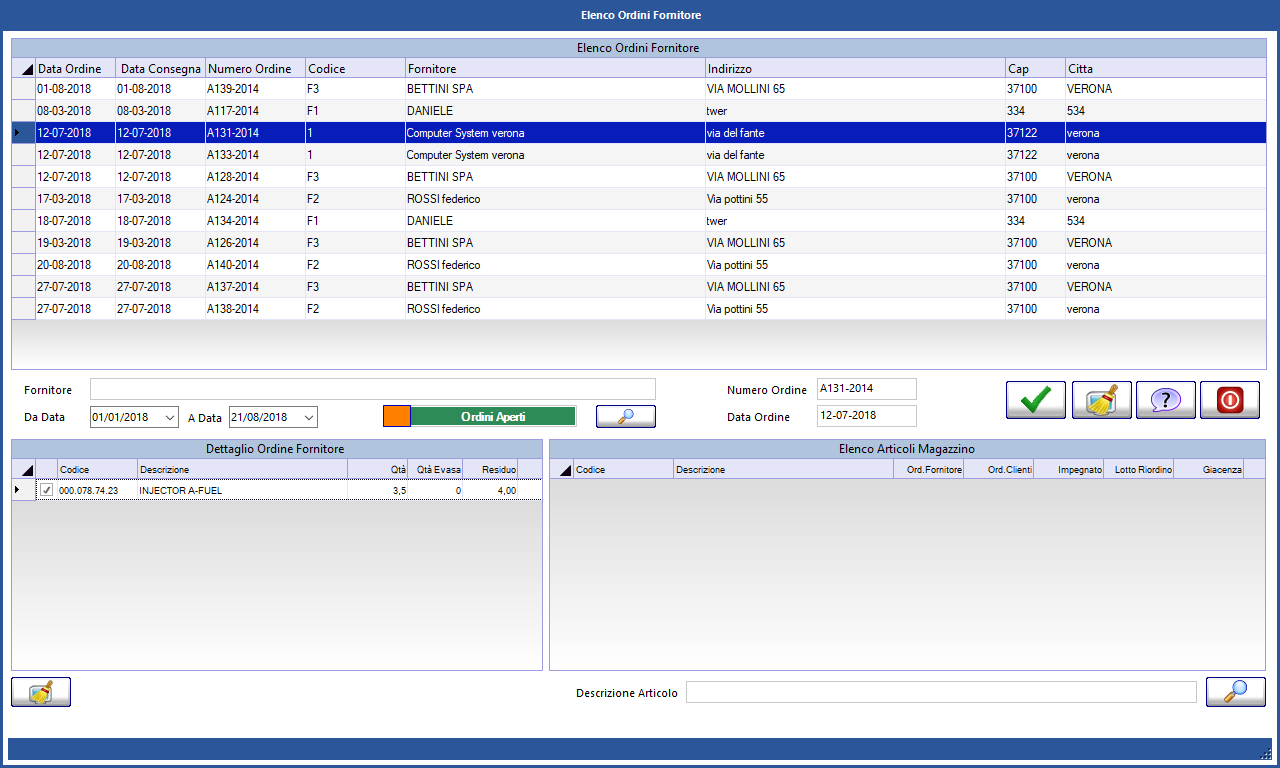This screenshot has width=1280, height=768.
Task: Click the green checkmark confirm button
Action: tap(1035, 400)
